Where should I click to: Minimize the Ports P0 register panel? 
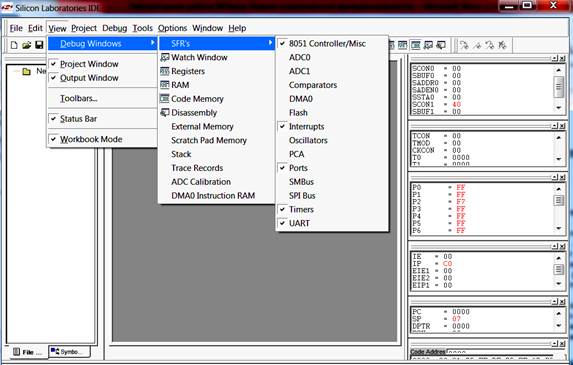click(x=555, y=177)
